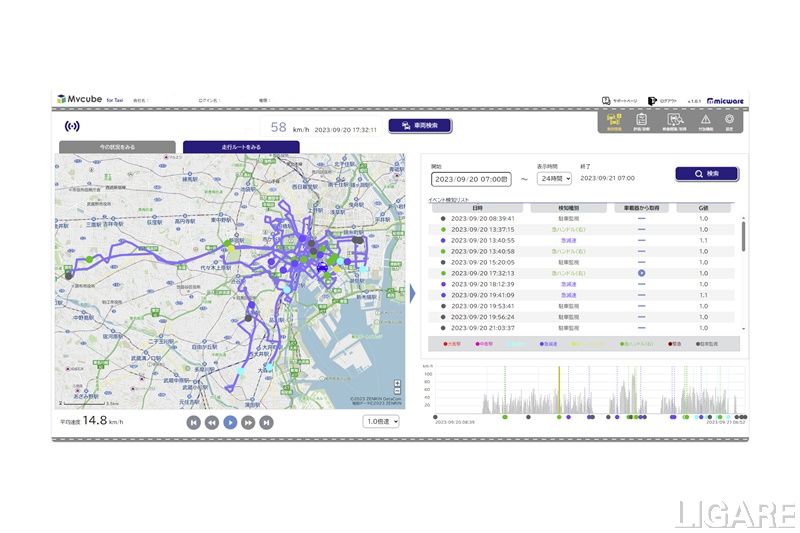Click the event list vertical scrollbar
This screenshot has height=533, width=800.
click(x=742, y=236)
